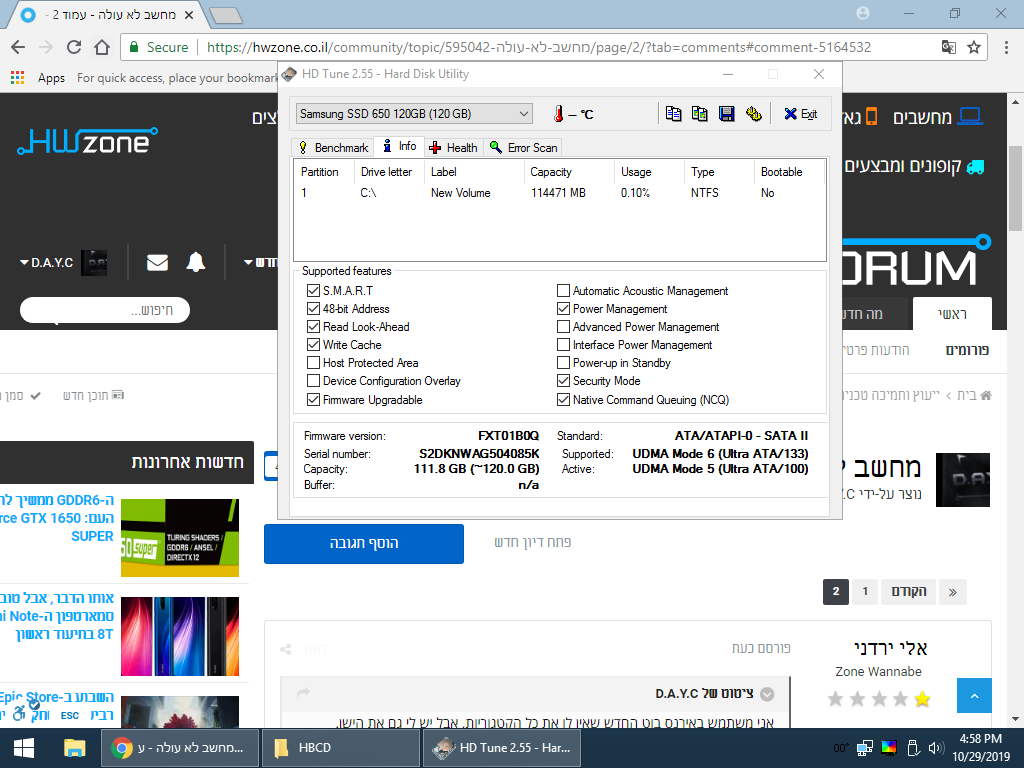
Task: Open the notifications bell icon on HWzone
Action: [x=196, y=263]
